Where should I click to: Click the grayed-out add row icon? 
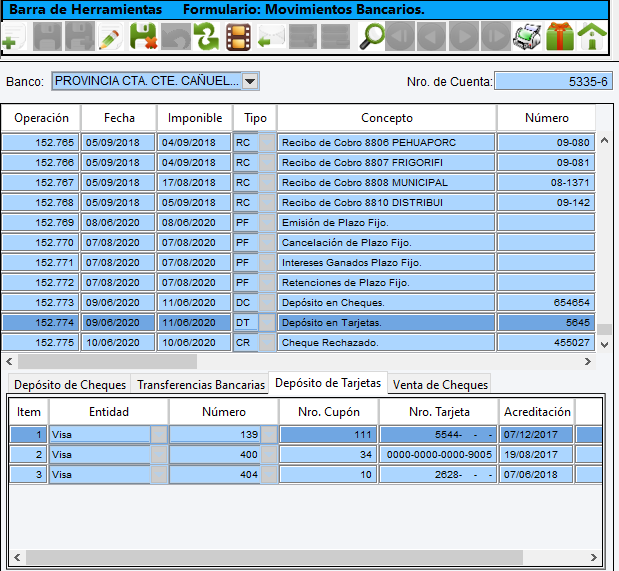tap(303, 37)
